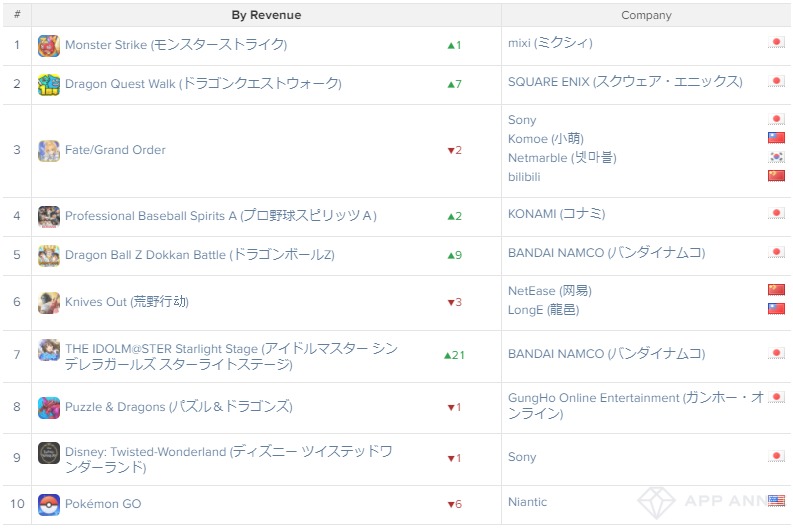The height and width of the screenshot is (530, 793).
Task: Click the Pokémon GO app icon
Action: [49, 505]
